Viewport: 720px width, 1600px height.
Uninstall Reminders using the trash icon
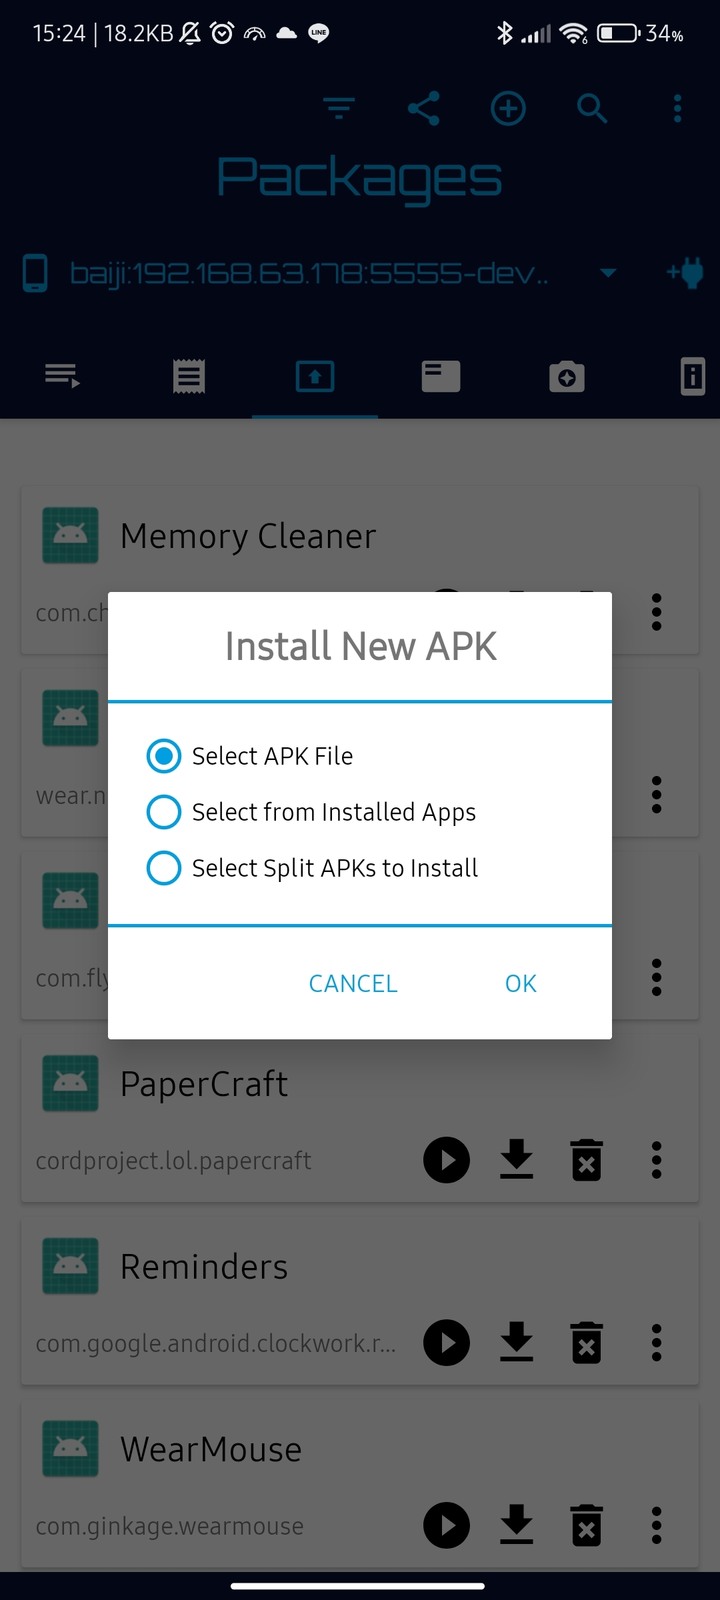(587, 1343)
